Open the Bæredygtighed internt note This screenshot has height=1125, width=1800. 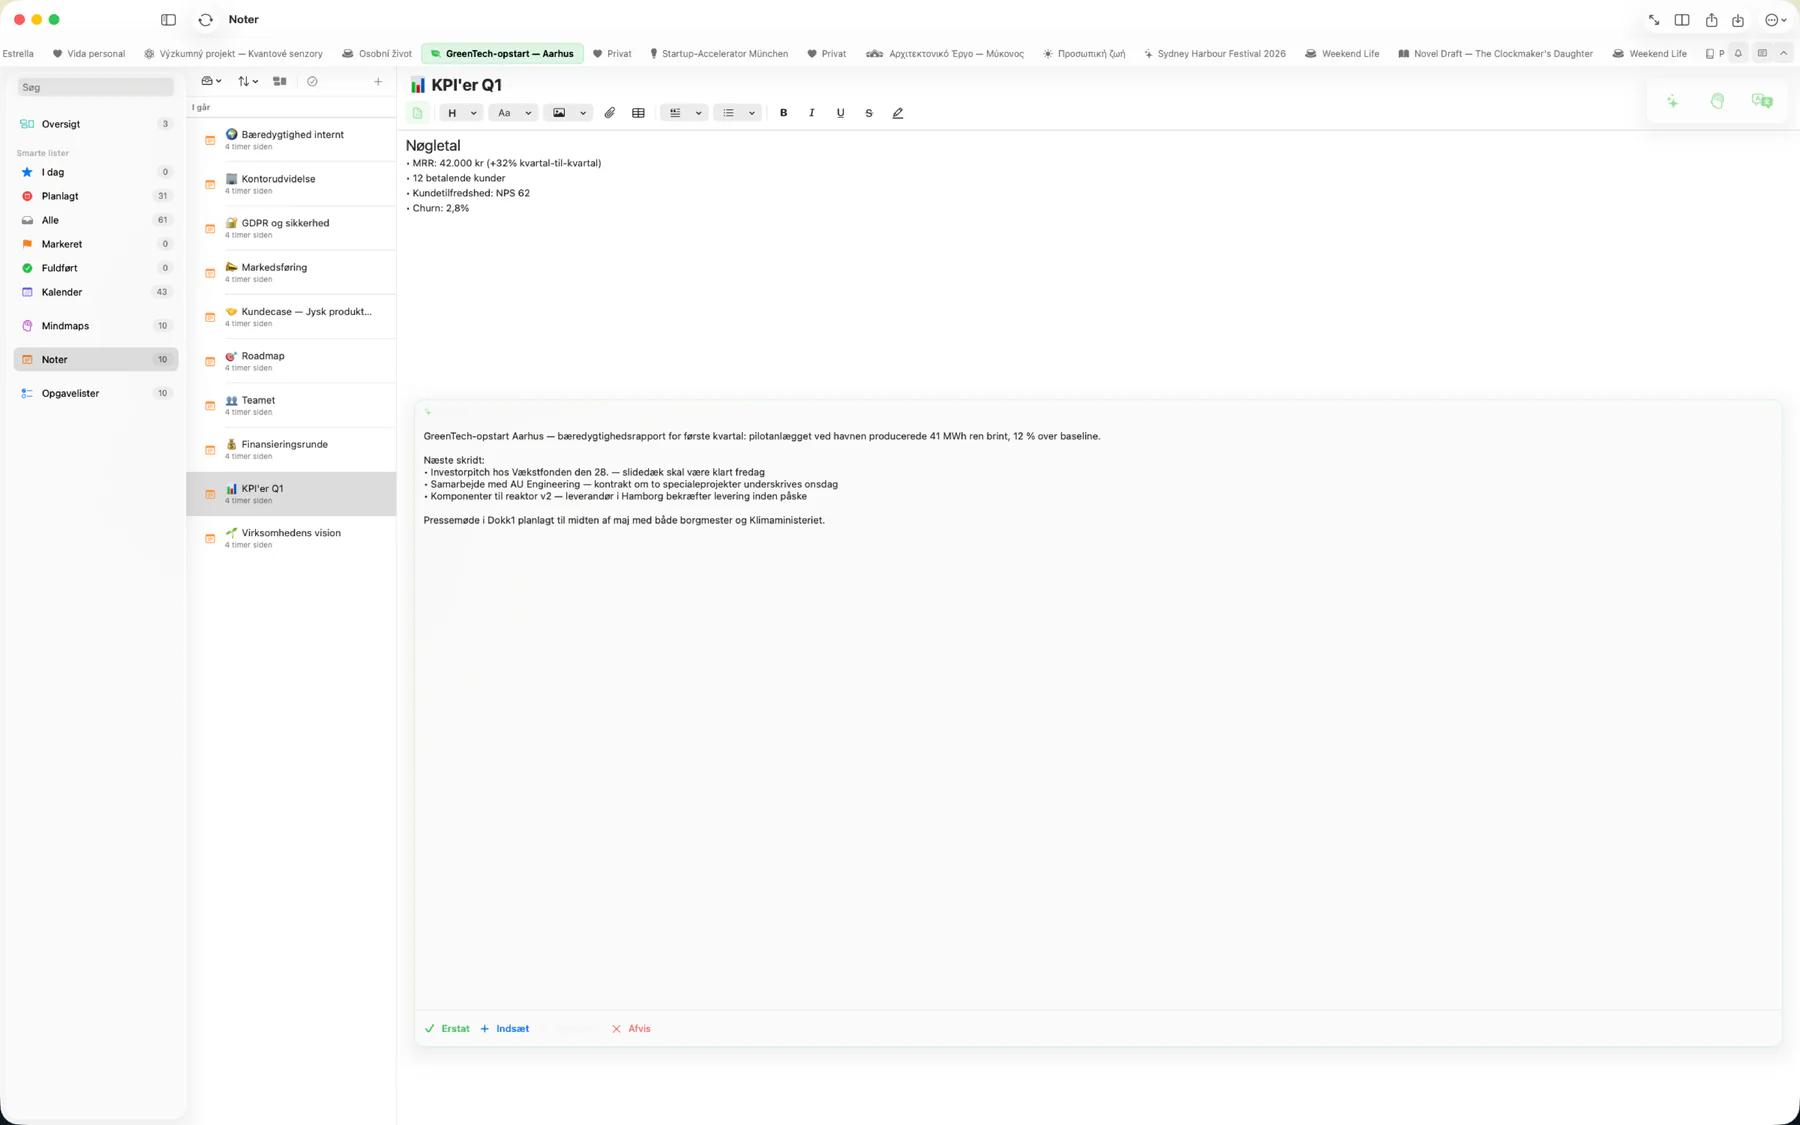(x=291, y=140)
